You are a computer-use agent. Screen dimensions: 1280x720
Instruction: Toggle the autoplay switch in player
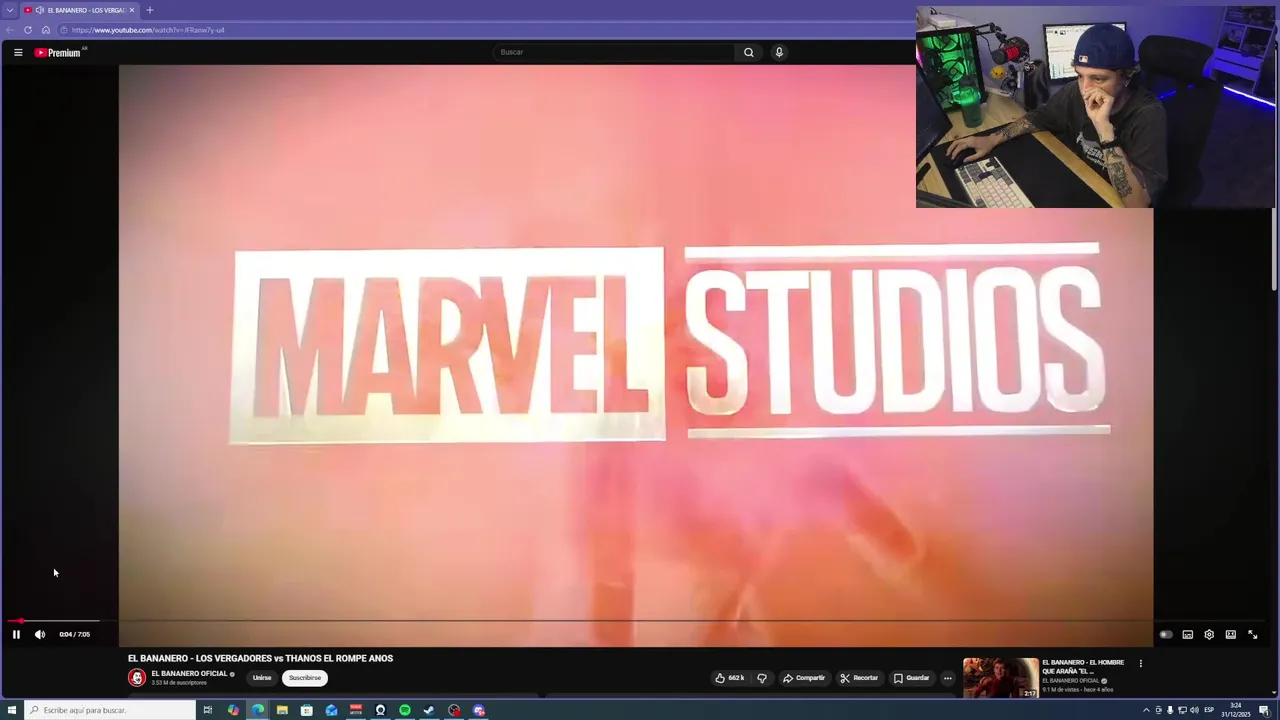[x=1166, y=634]
